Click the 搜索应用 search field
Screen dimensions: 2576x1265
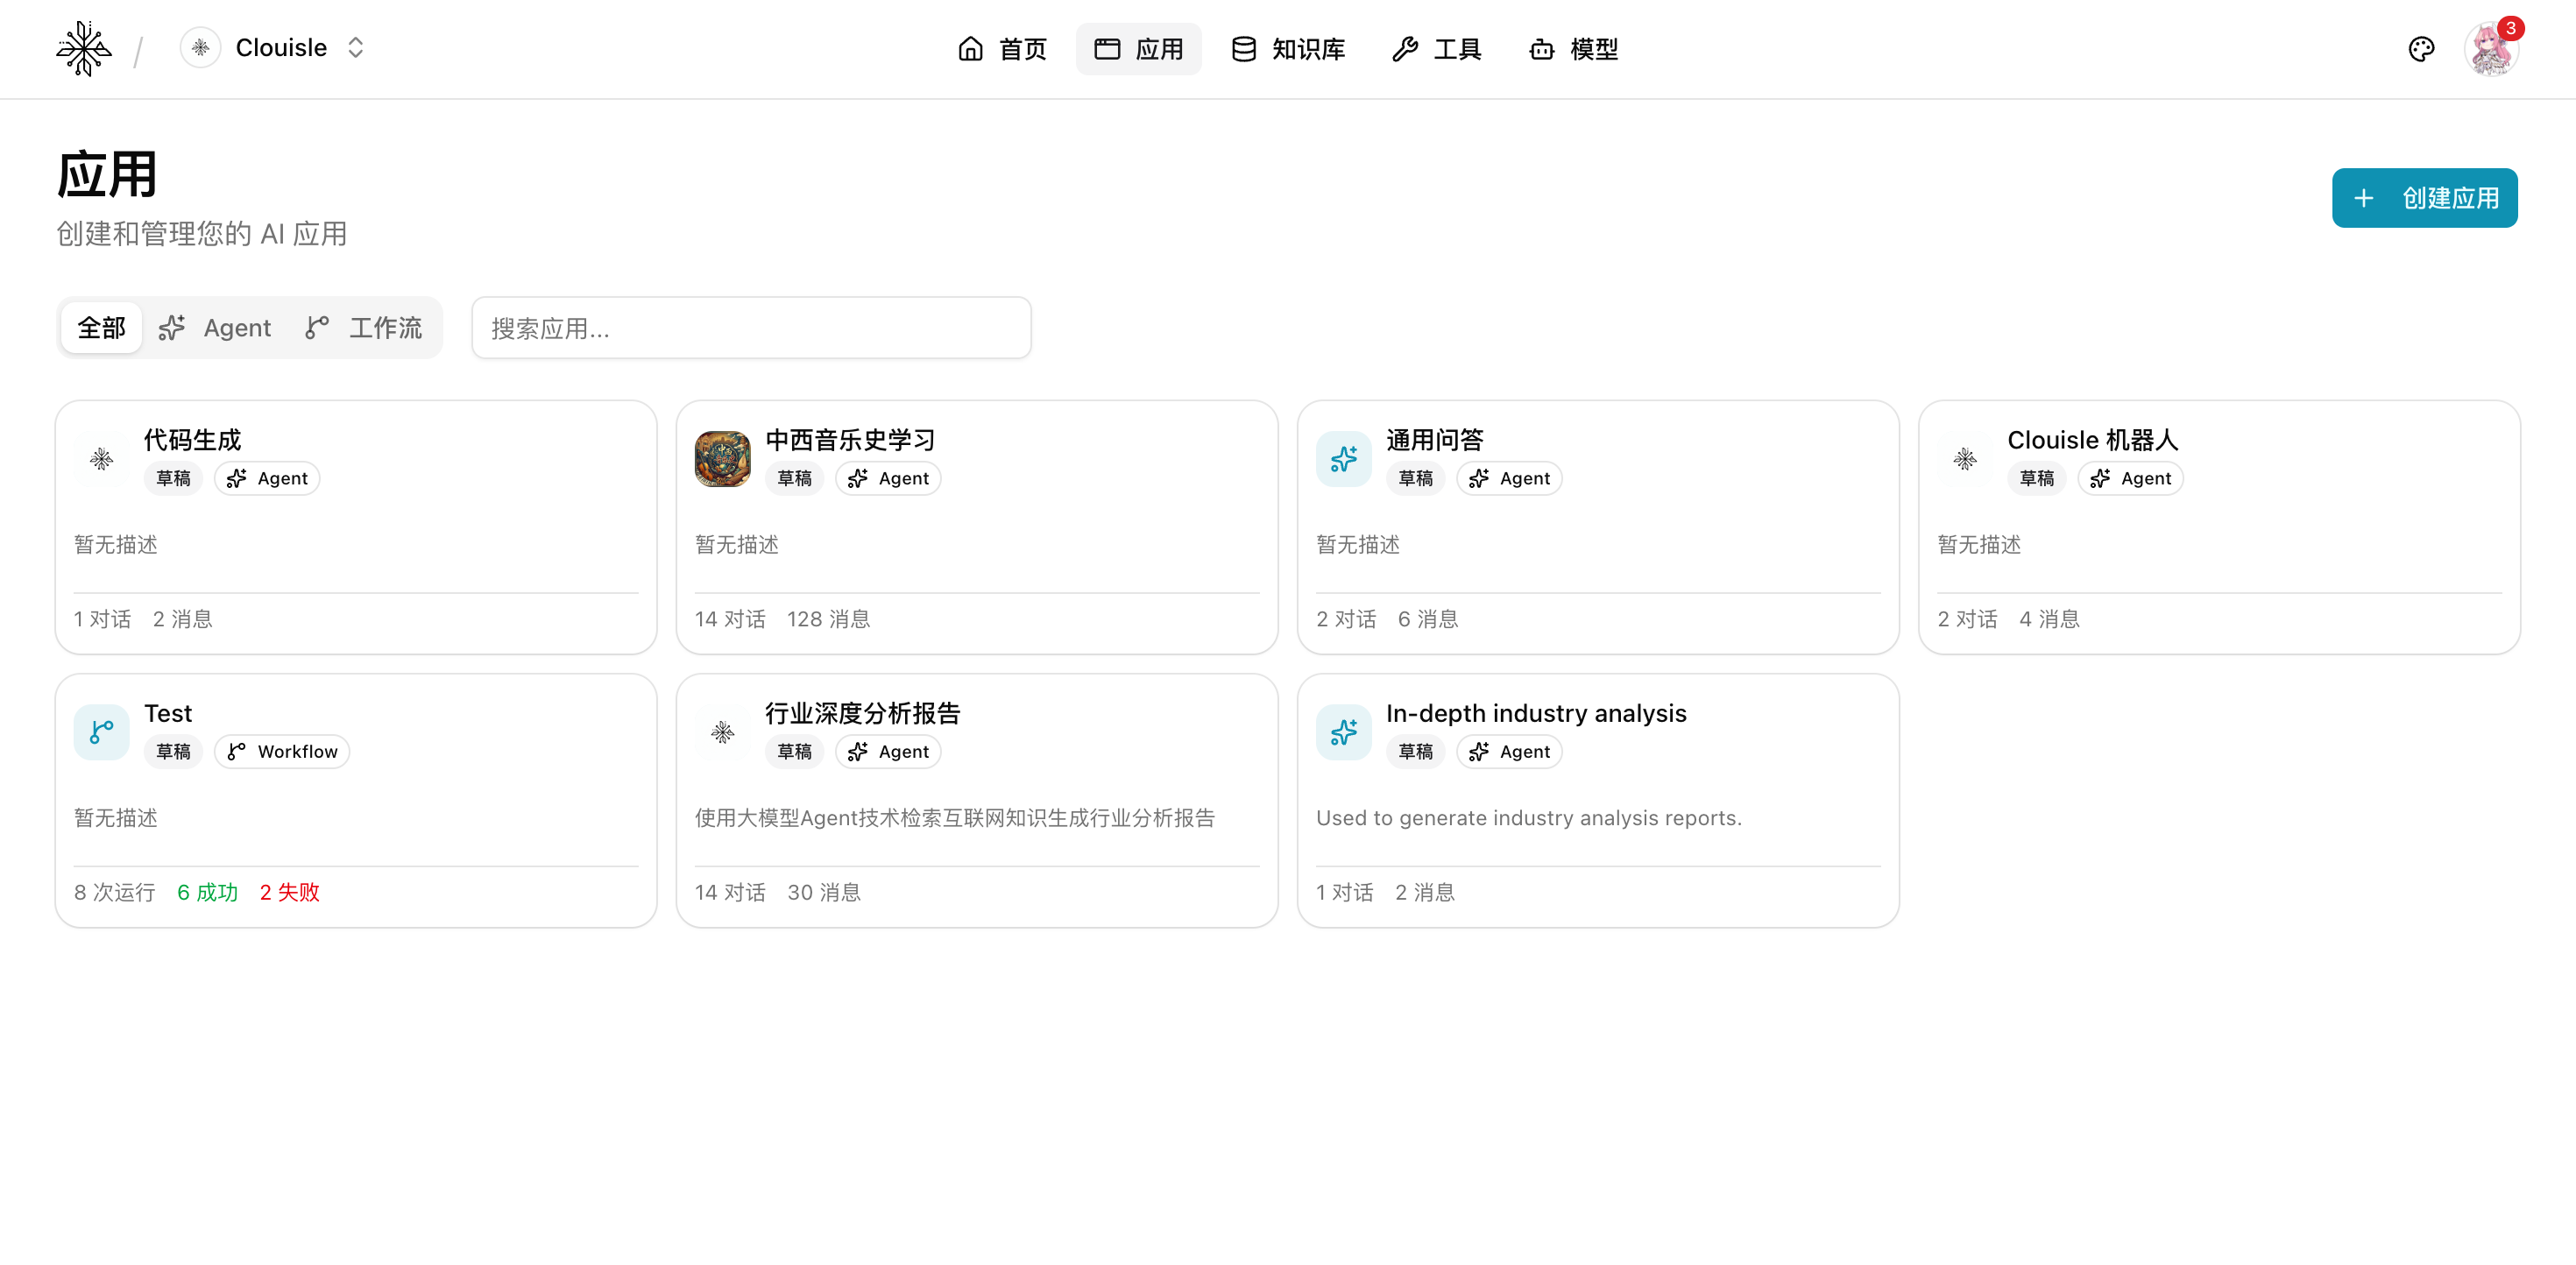click(x=751, y=327)
